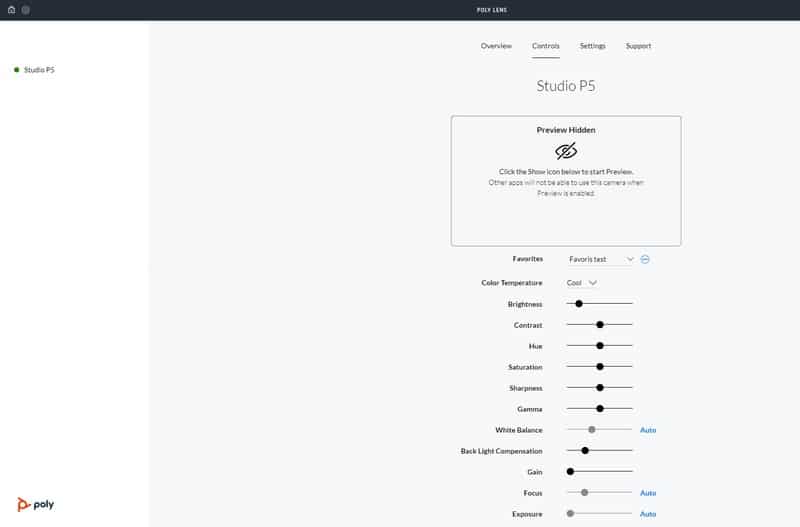
Task: Click the Preview Hidden heading
Action: pos(566,130)
